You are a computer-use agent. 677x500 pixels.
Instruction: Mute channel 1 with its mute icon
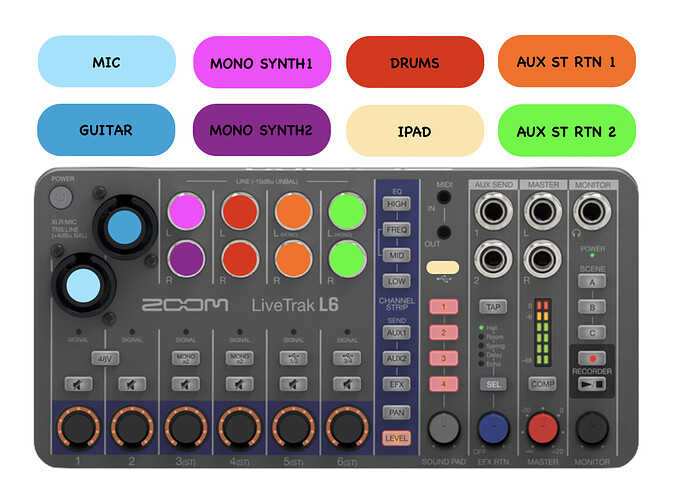click(78, 383)
